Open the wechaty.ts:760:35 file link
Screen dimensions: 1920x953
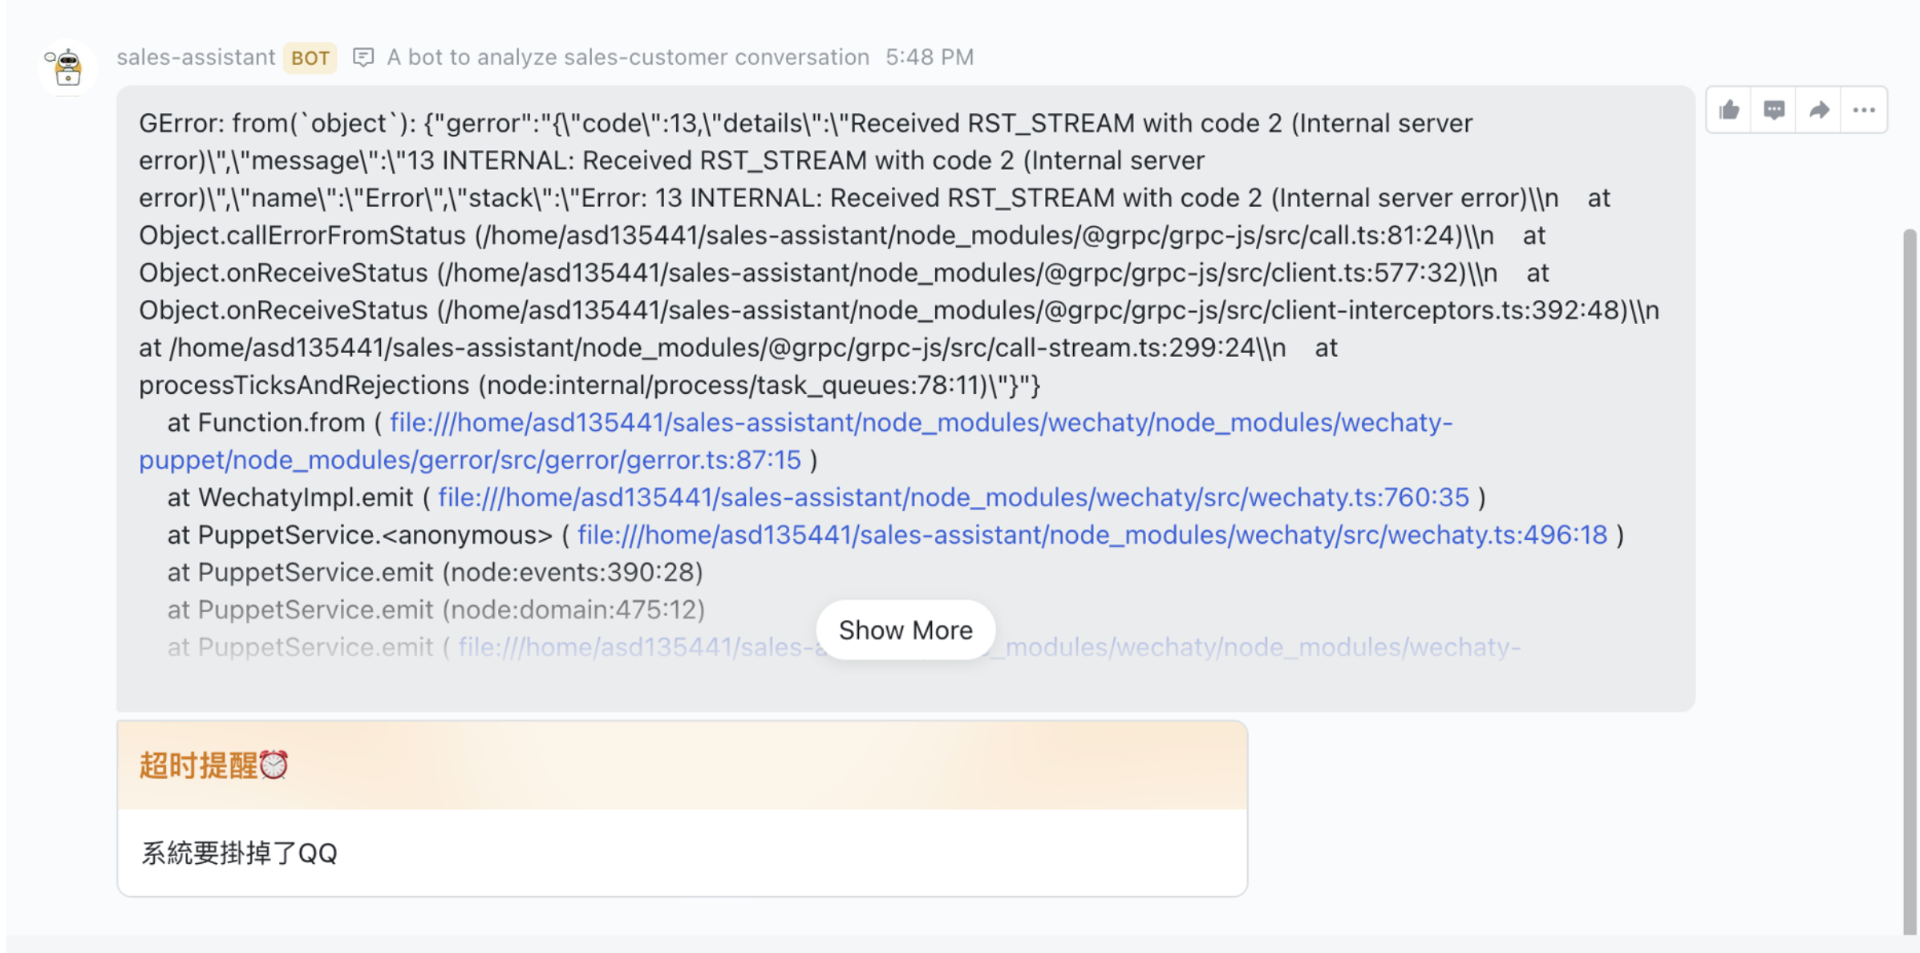click(x=953, y=497)
